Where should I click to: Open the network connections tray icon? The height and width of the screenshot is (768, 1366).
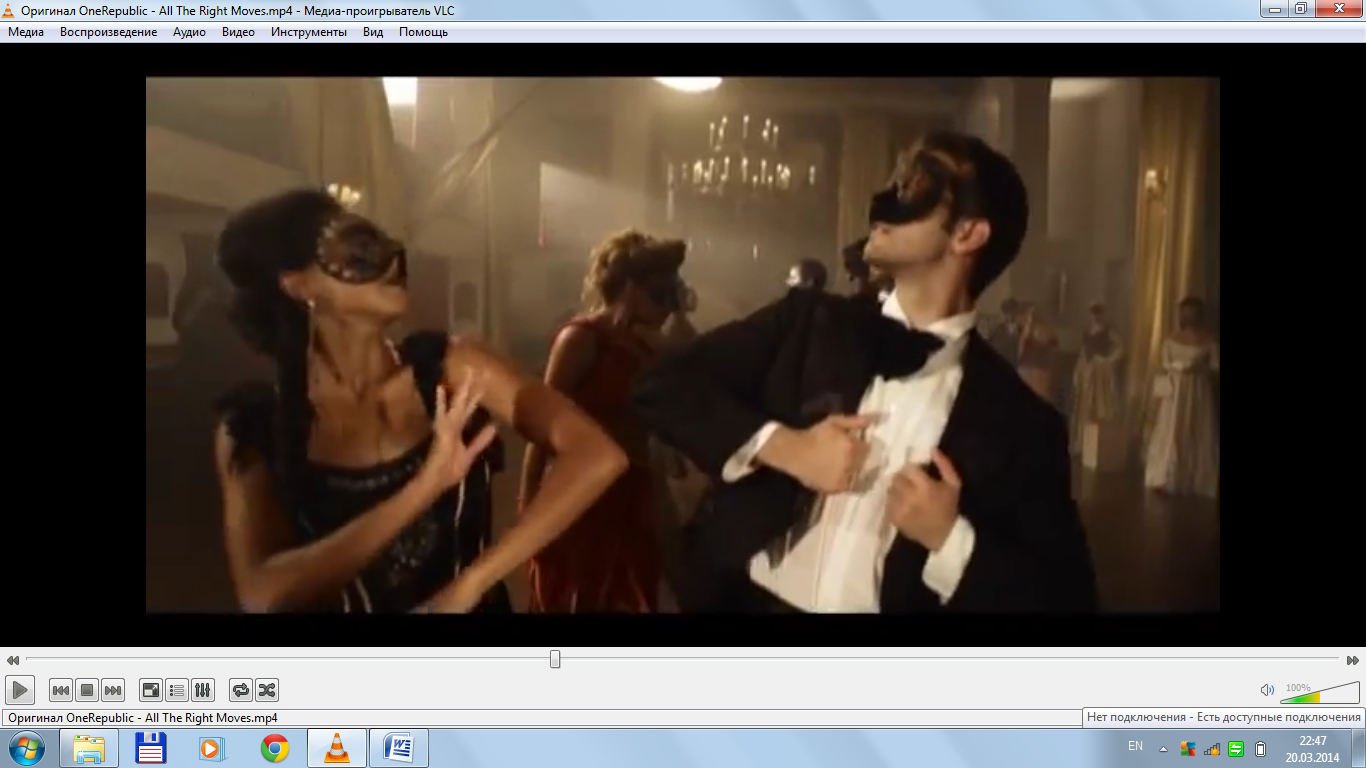1212,748
